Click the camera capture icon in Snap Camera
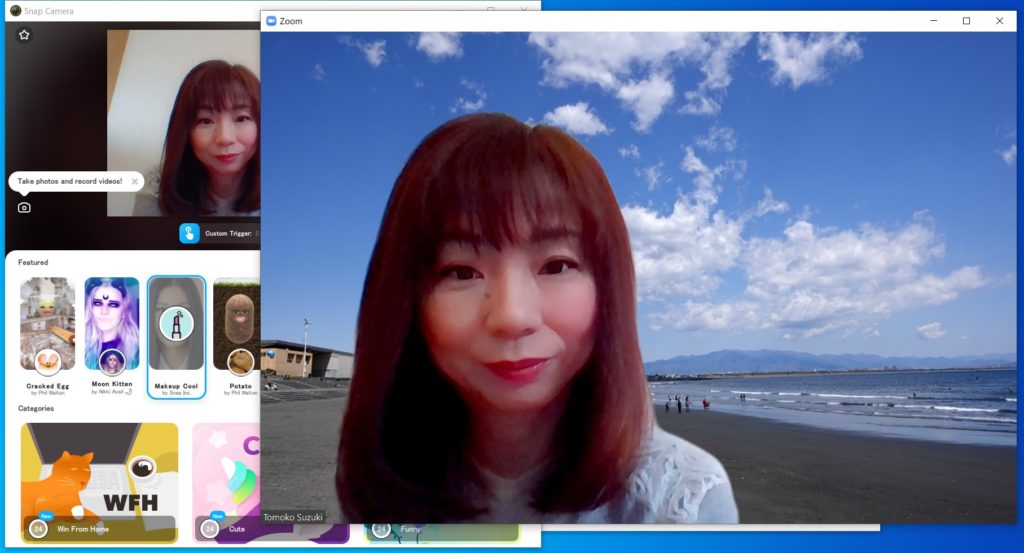Image resolution: width=1024 pixels, height=553 pixels. point(24,208)
